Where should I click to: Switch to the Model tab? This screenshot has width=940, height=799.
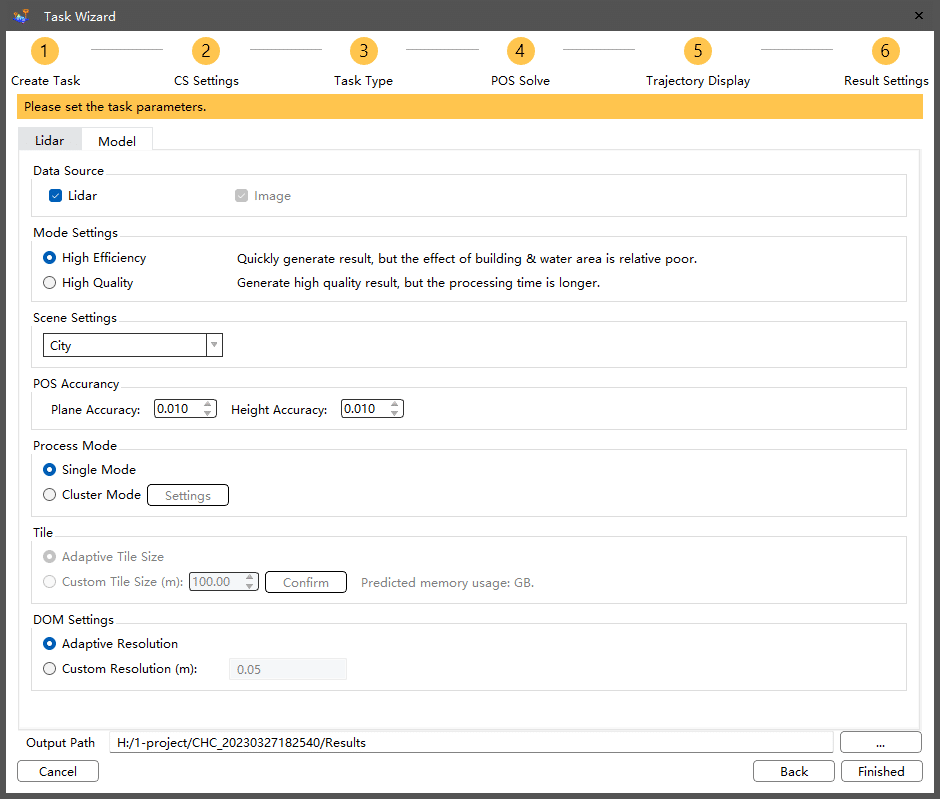coord(117,141)
